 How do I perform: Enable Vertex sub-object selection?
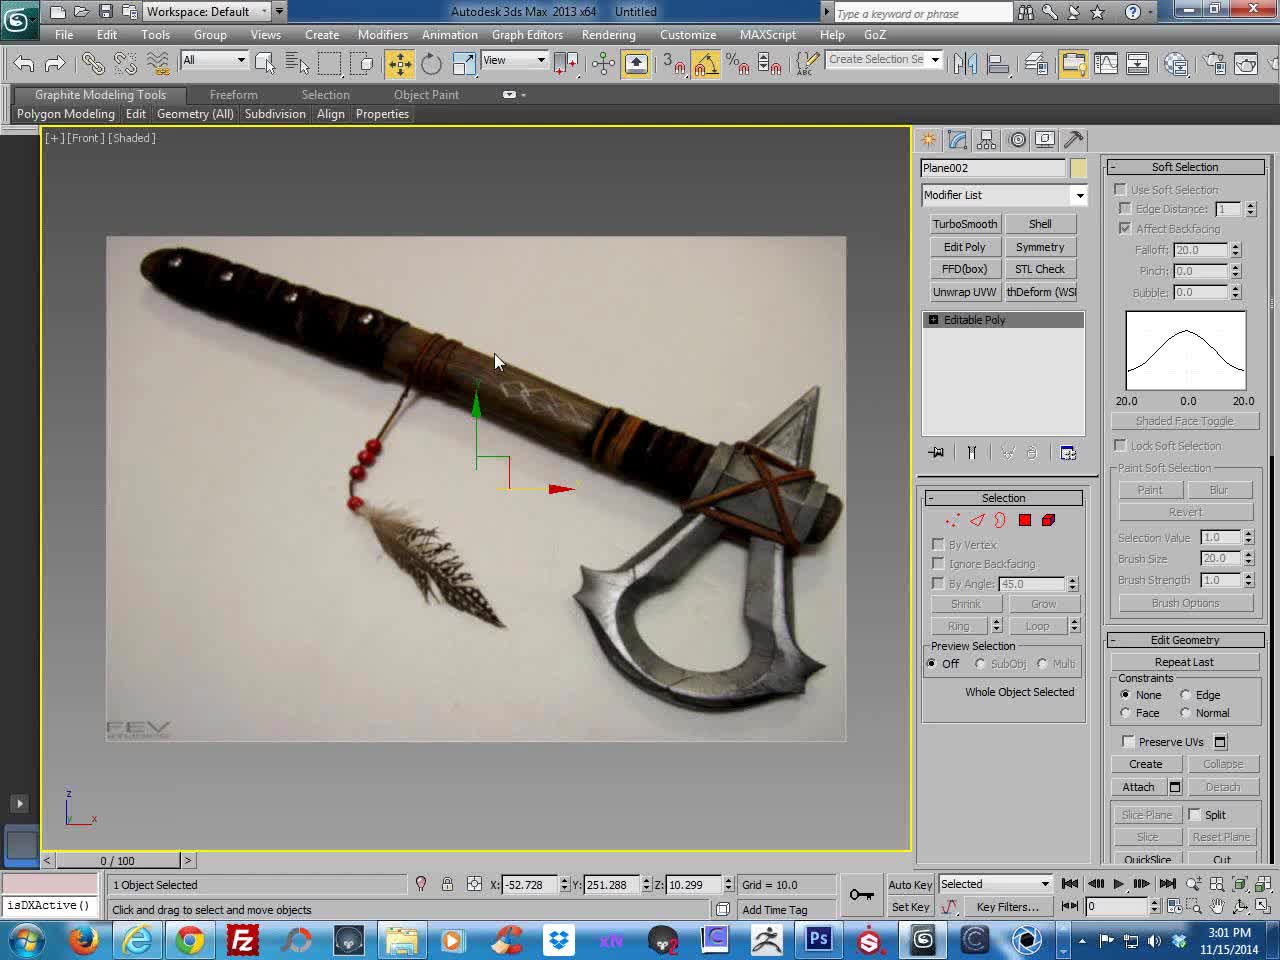click(952, 520)
